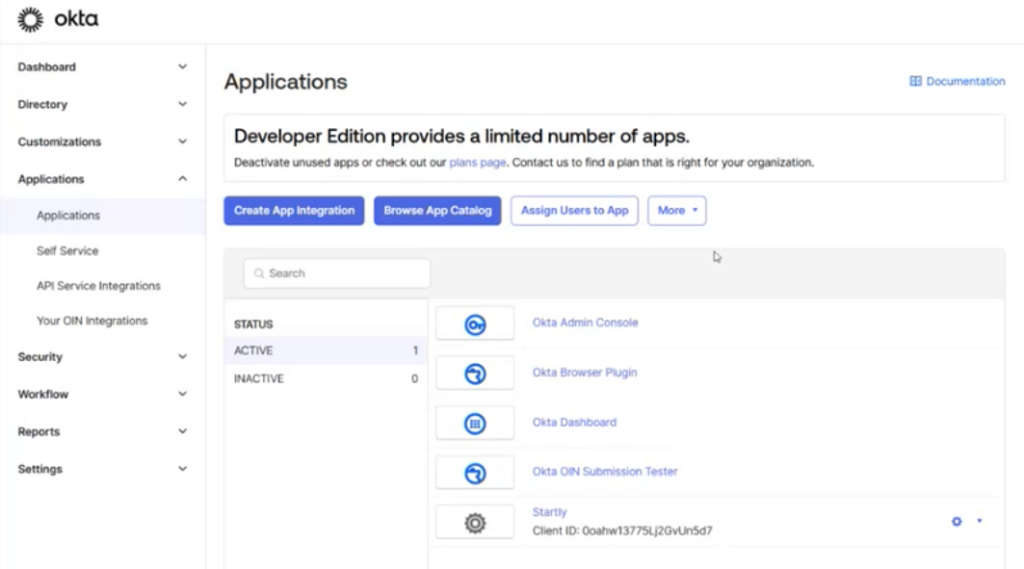Click the Okta sunburst logo
This screenshot has height=569, width=1024.
[30, 20]
